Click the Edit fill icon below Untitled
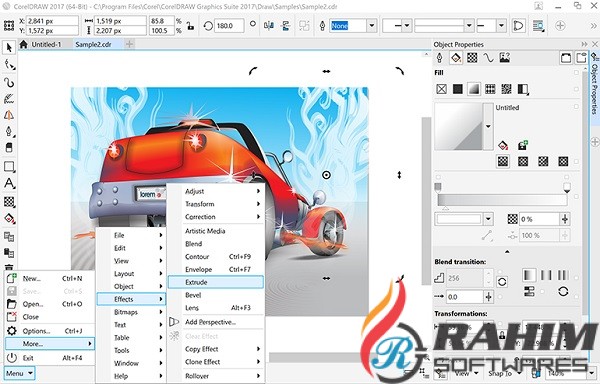The width and height of the screenshot is (600, 384). 503,145
